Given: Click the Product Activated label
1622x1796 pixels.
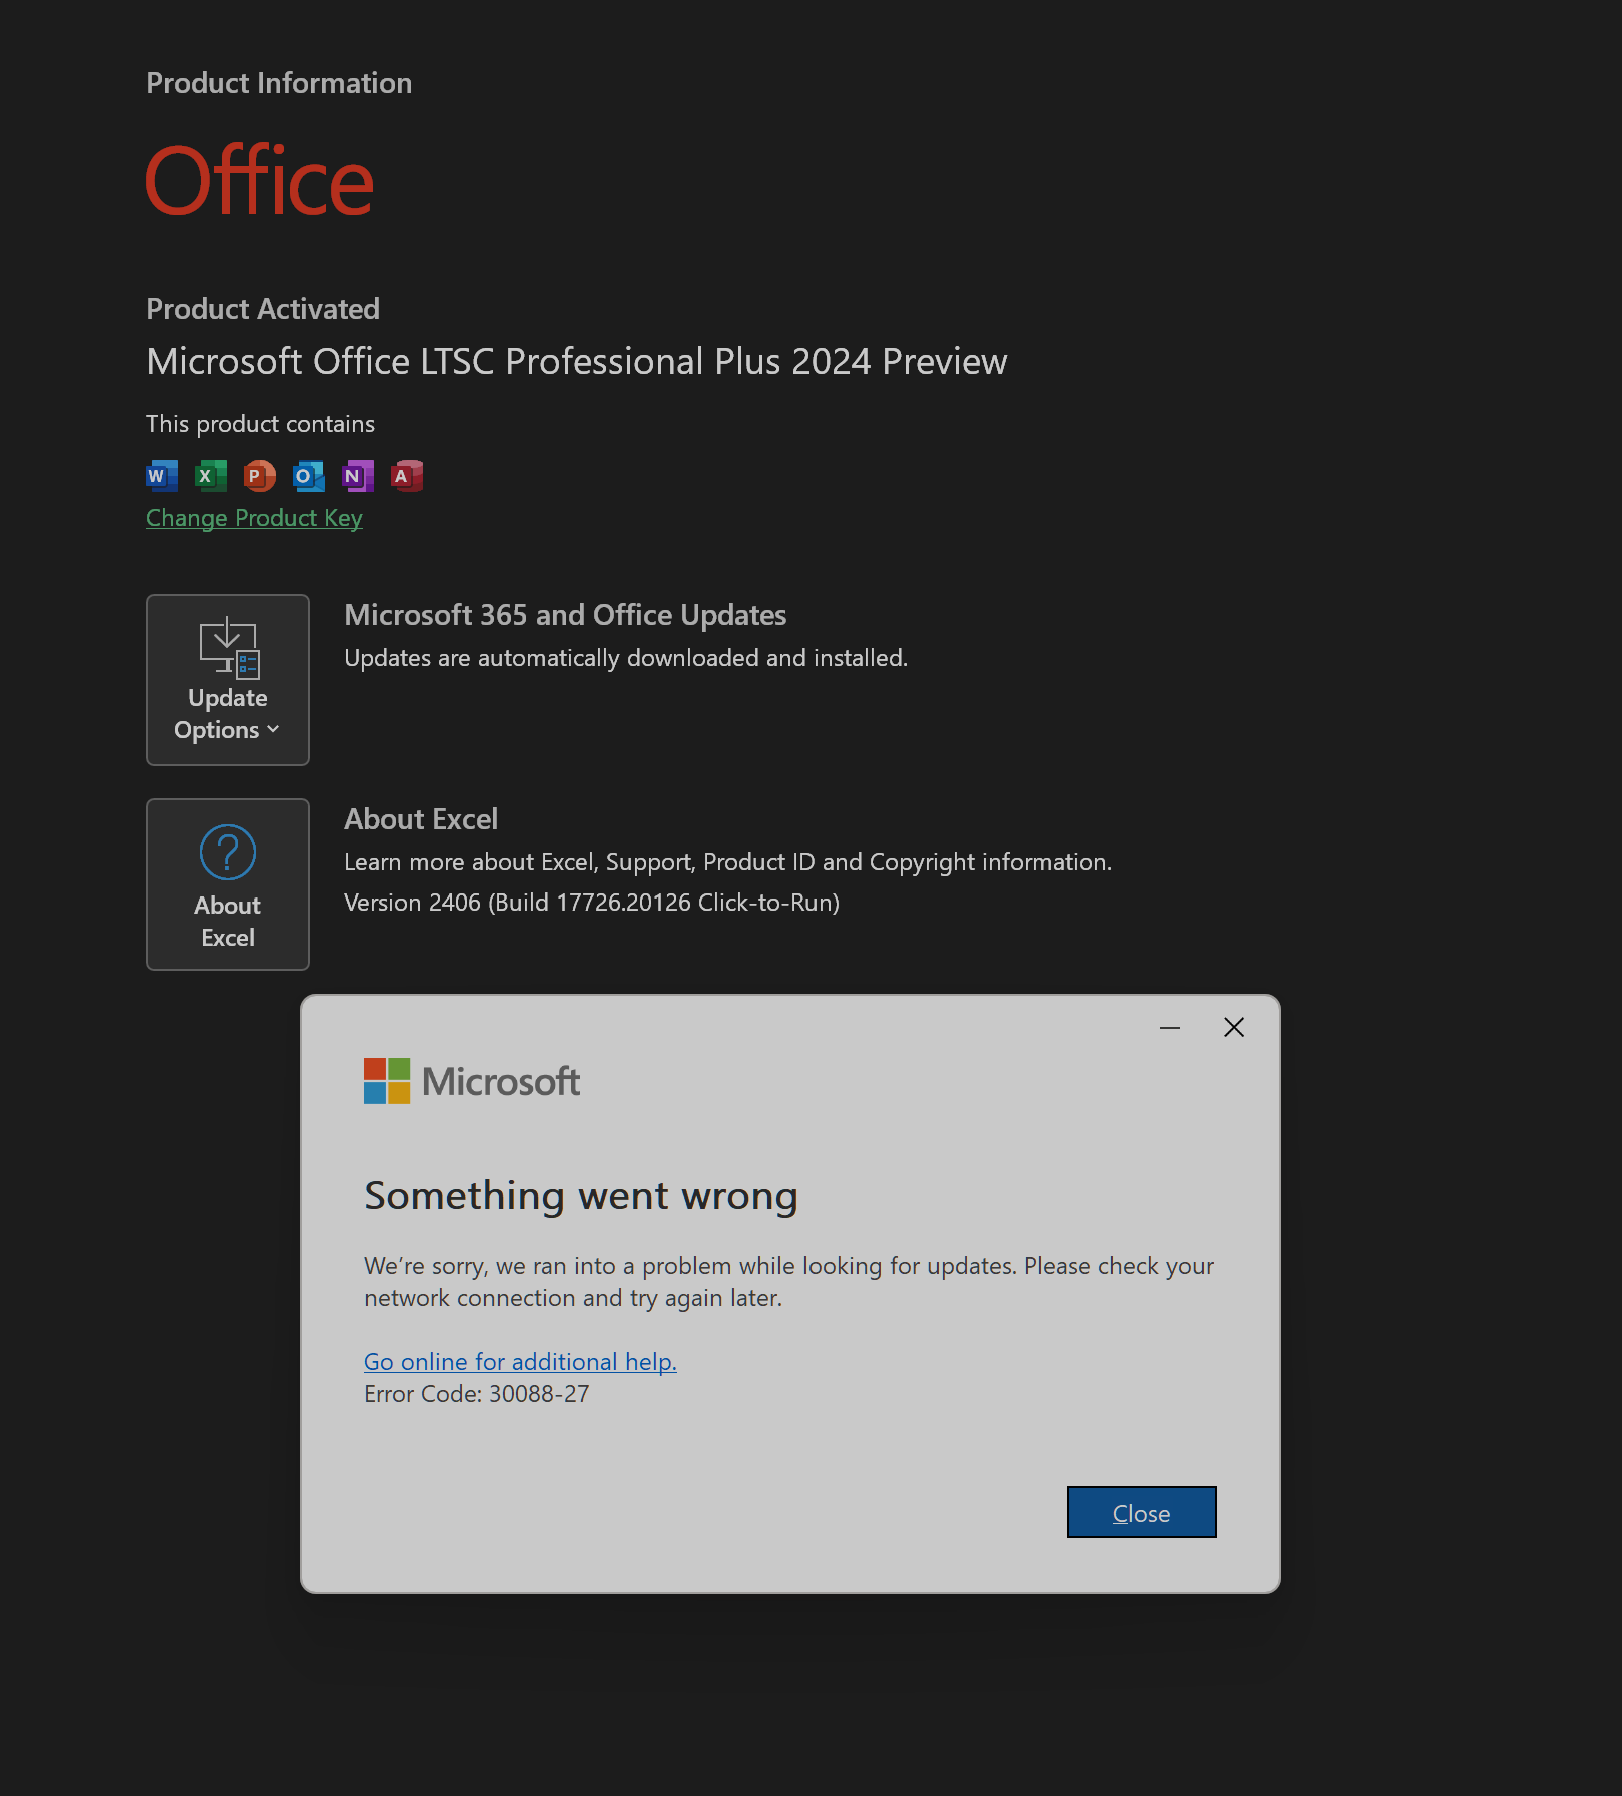Looking at the screenshot, I should [x=263, y=309].
